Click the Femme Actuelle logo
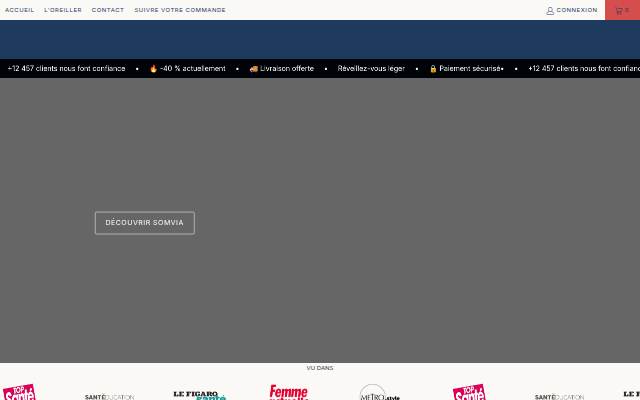The image size is (640, 400). 289,393
